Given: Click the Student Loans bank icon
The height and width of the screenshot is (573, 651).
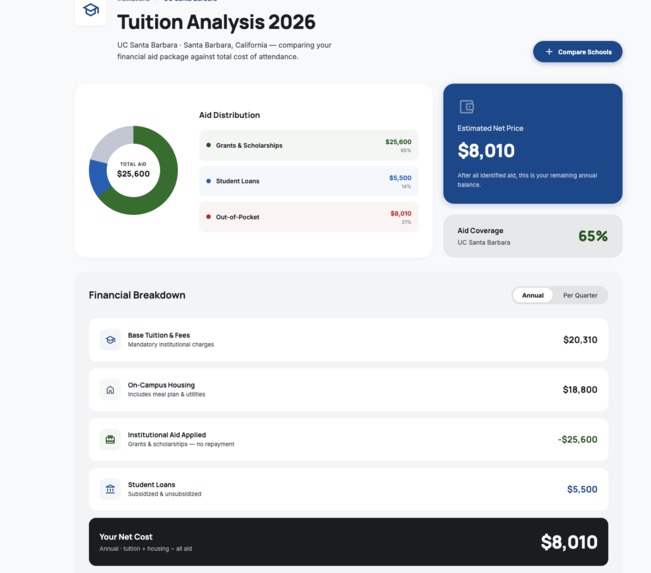Looking at the screenshot, I should click(110, 489).
